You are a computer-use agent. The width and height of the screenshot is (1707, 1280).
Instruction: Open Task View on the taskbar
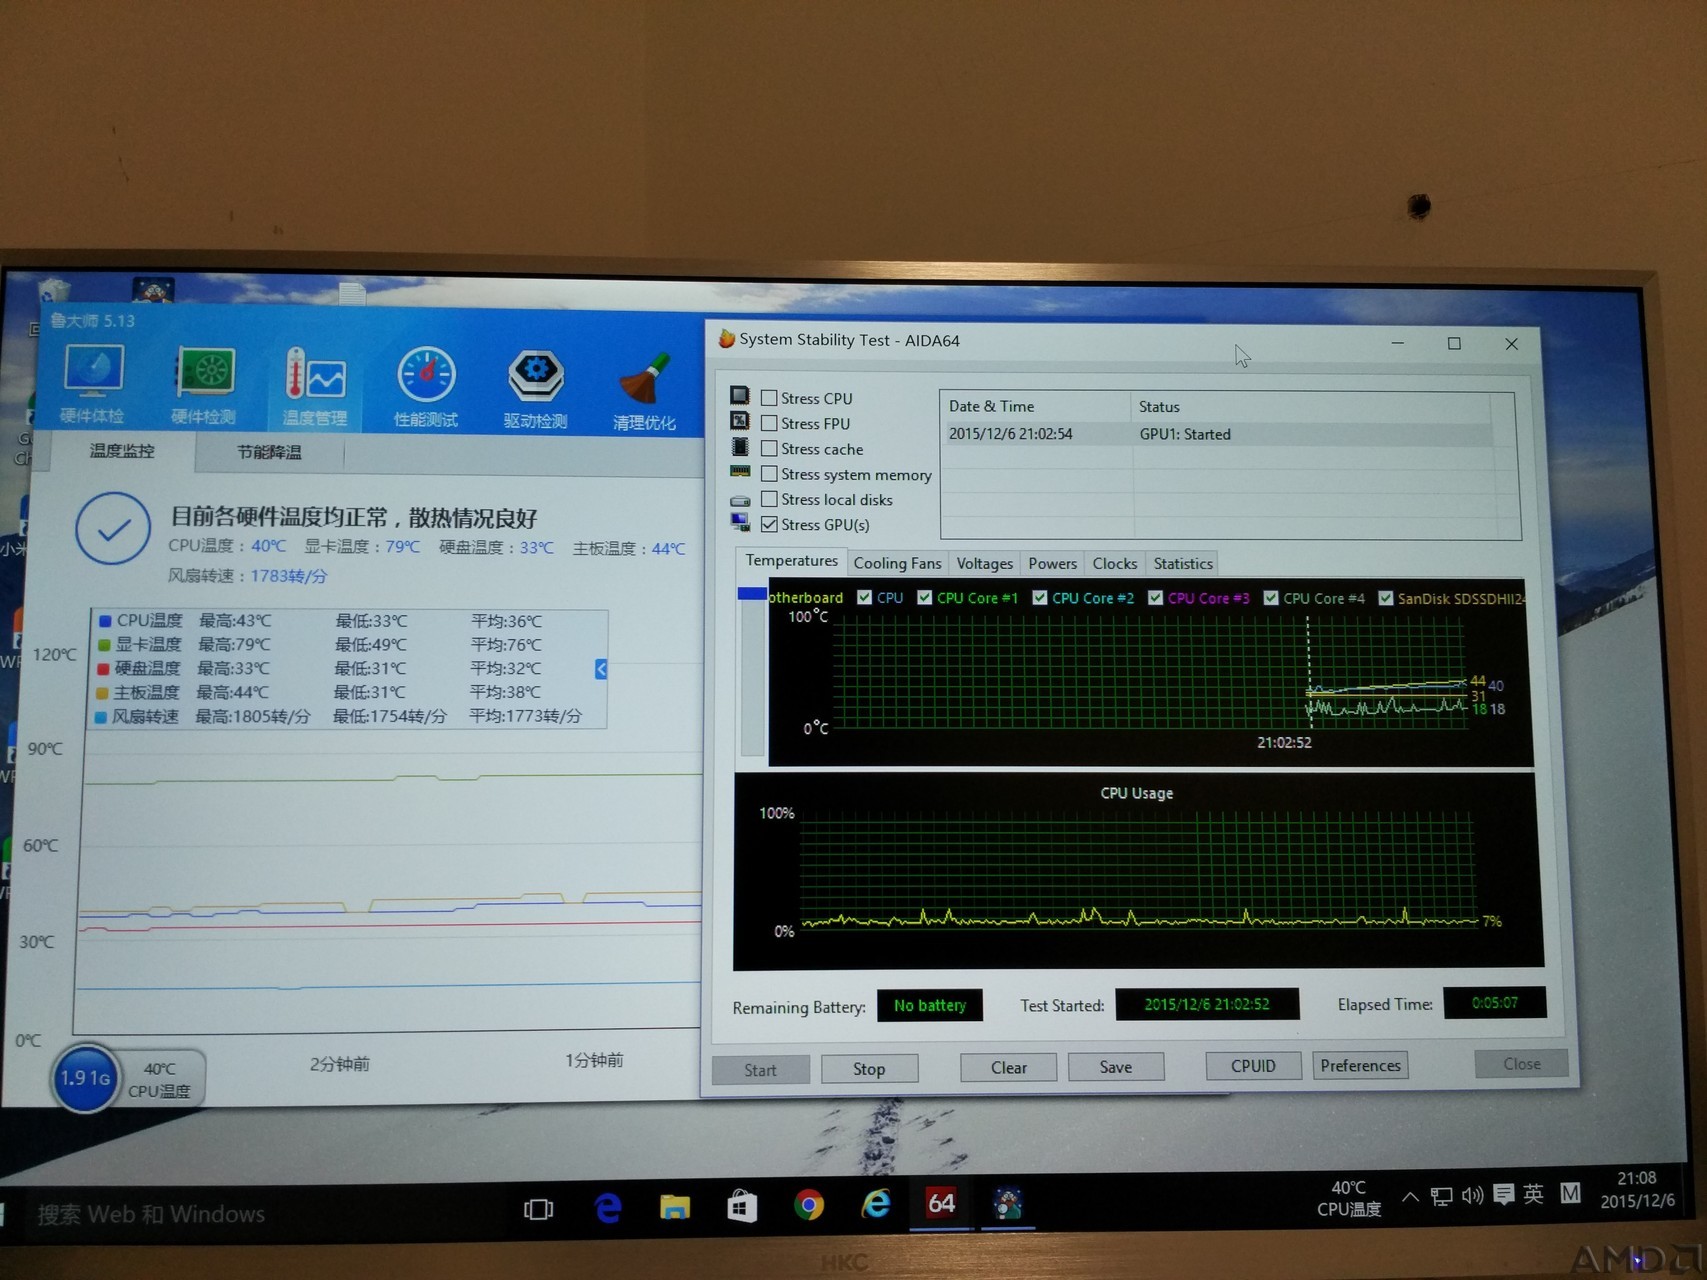[538, 1209]
